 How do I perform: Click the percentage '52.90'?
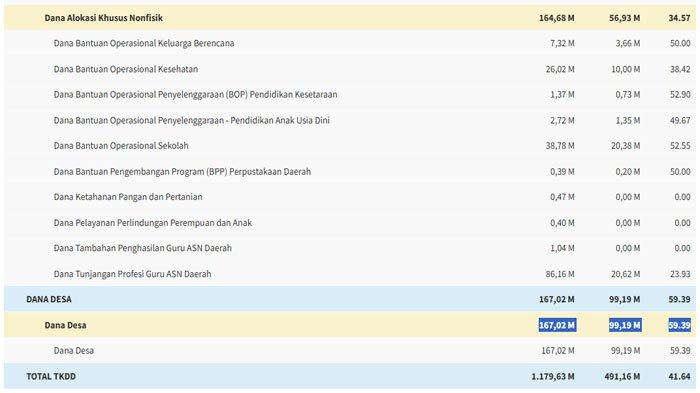pos(680,95)
